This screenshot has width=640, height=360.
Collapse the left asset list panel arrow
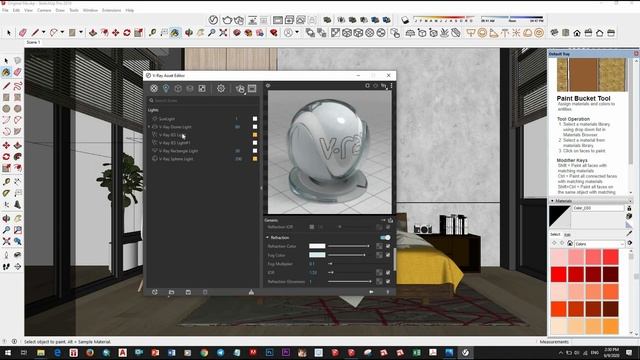click(x=144, y=188)
